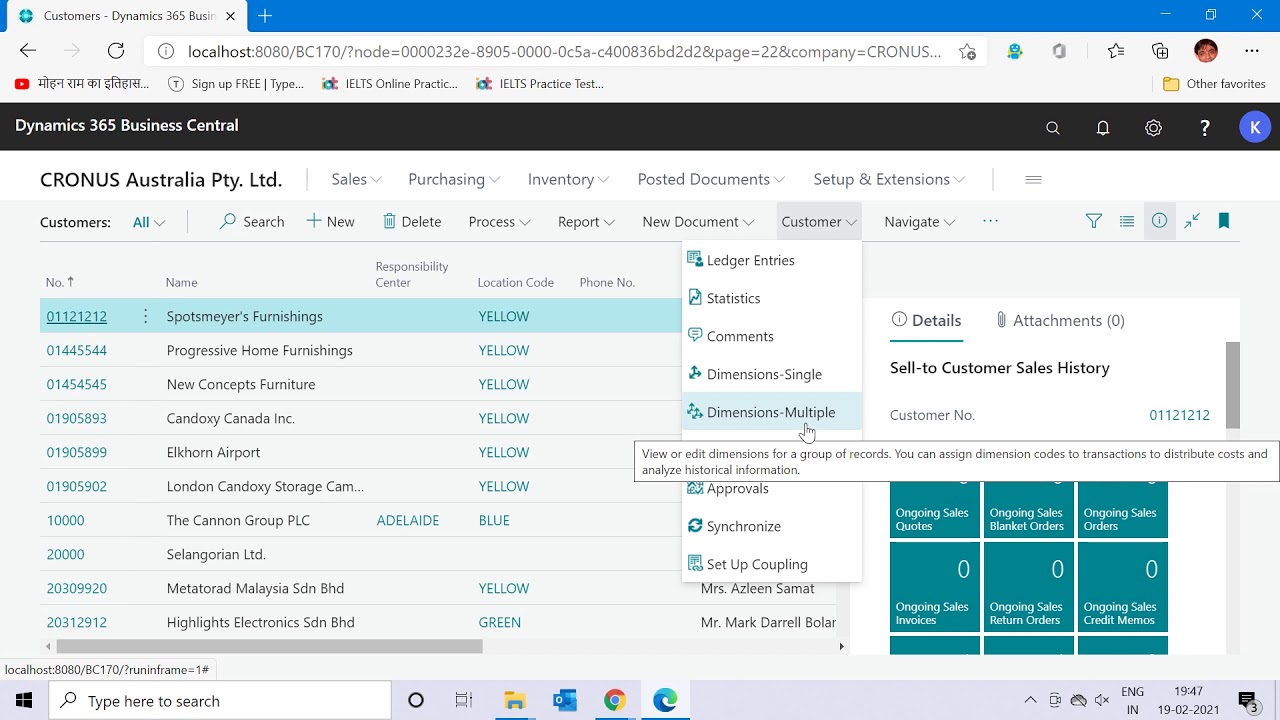Expand the Setup & Extensions menu

(889, 179)
